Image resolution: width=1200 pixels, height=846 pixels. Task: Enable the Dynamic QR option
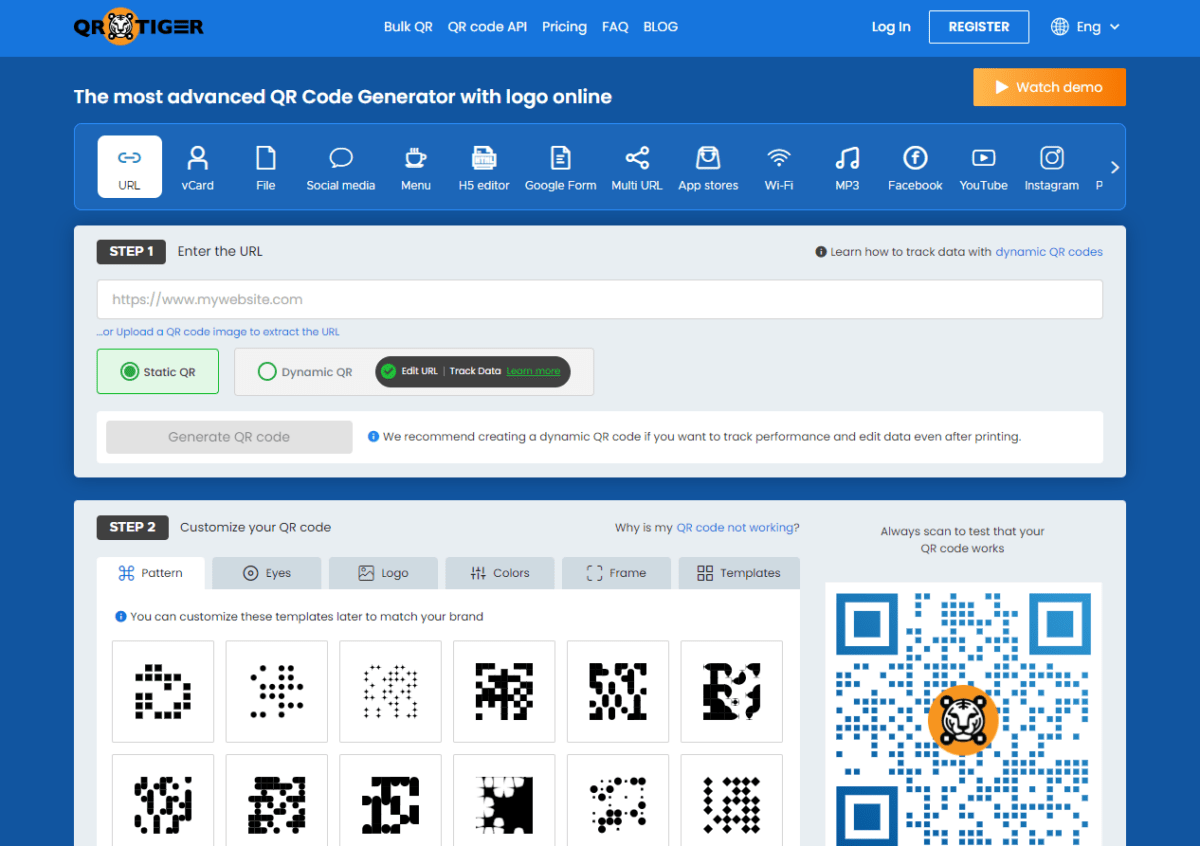click(267, 371)
